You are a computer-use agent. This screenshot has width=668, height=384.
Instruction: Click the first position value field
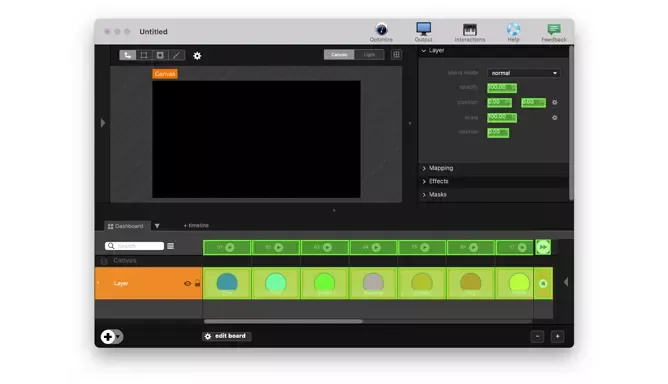coord(499,103)
